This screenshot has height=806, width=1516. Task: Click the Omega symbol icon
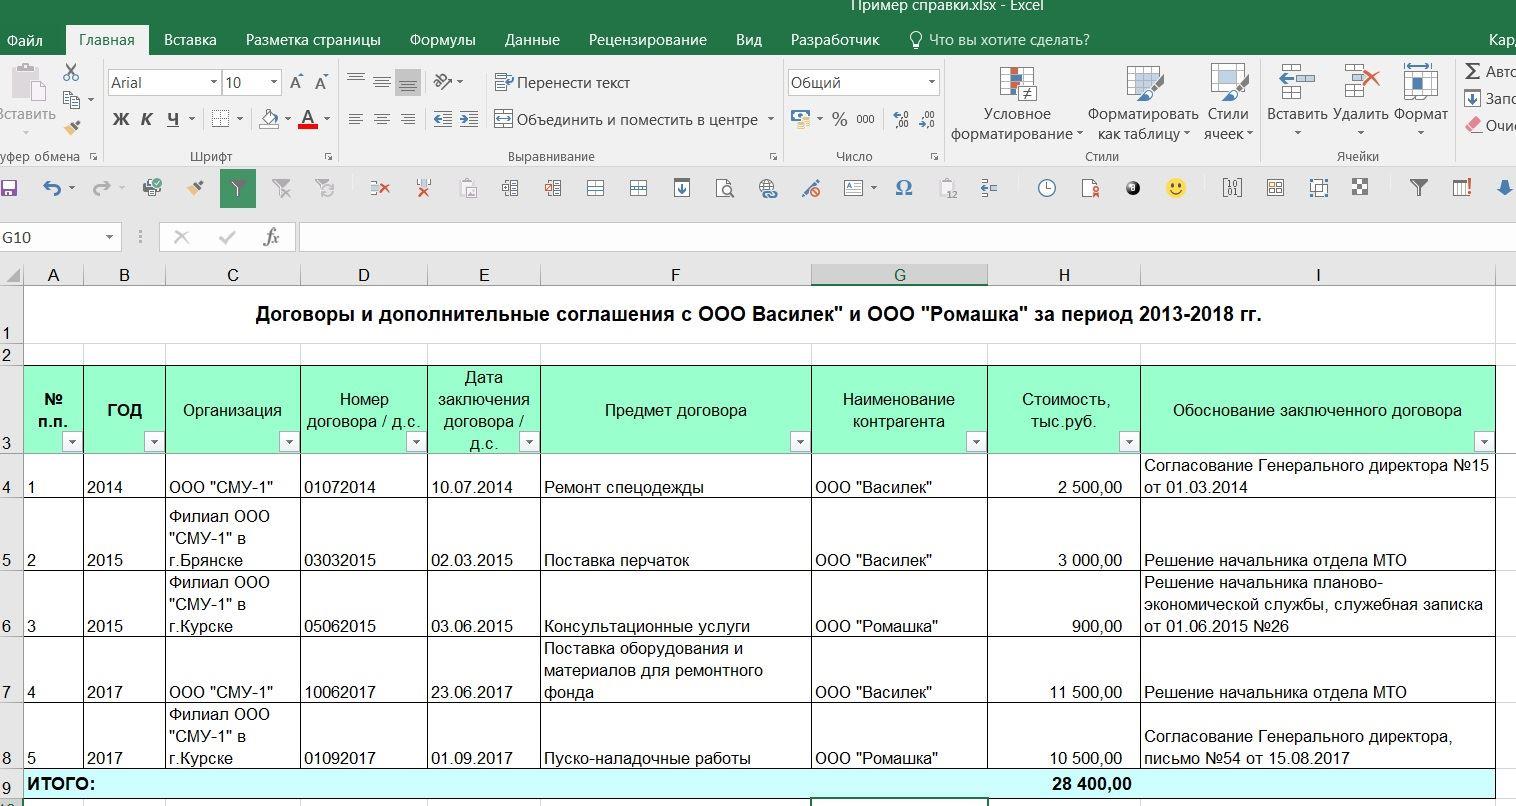(904, 187)
